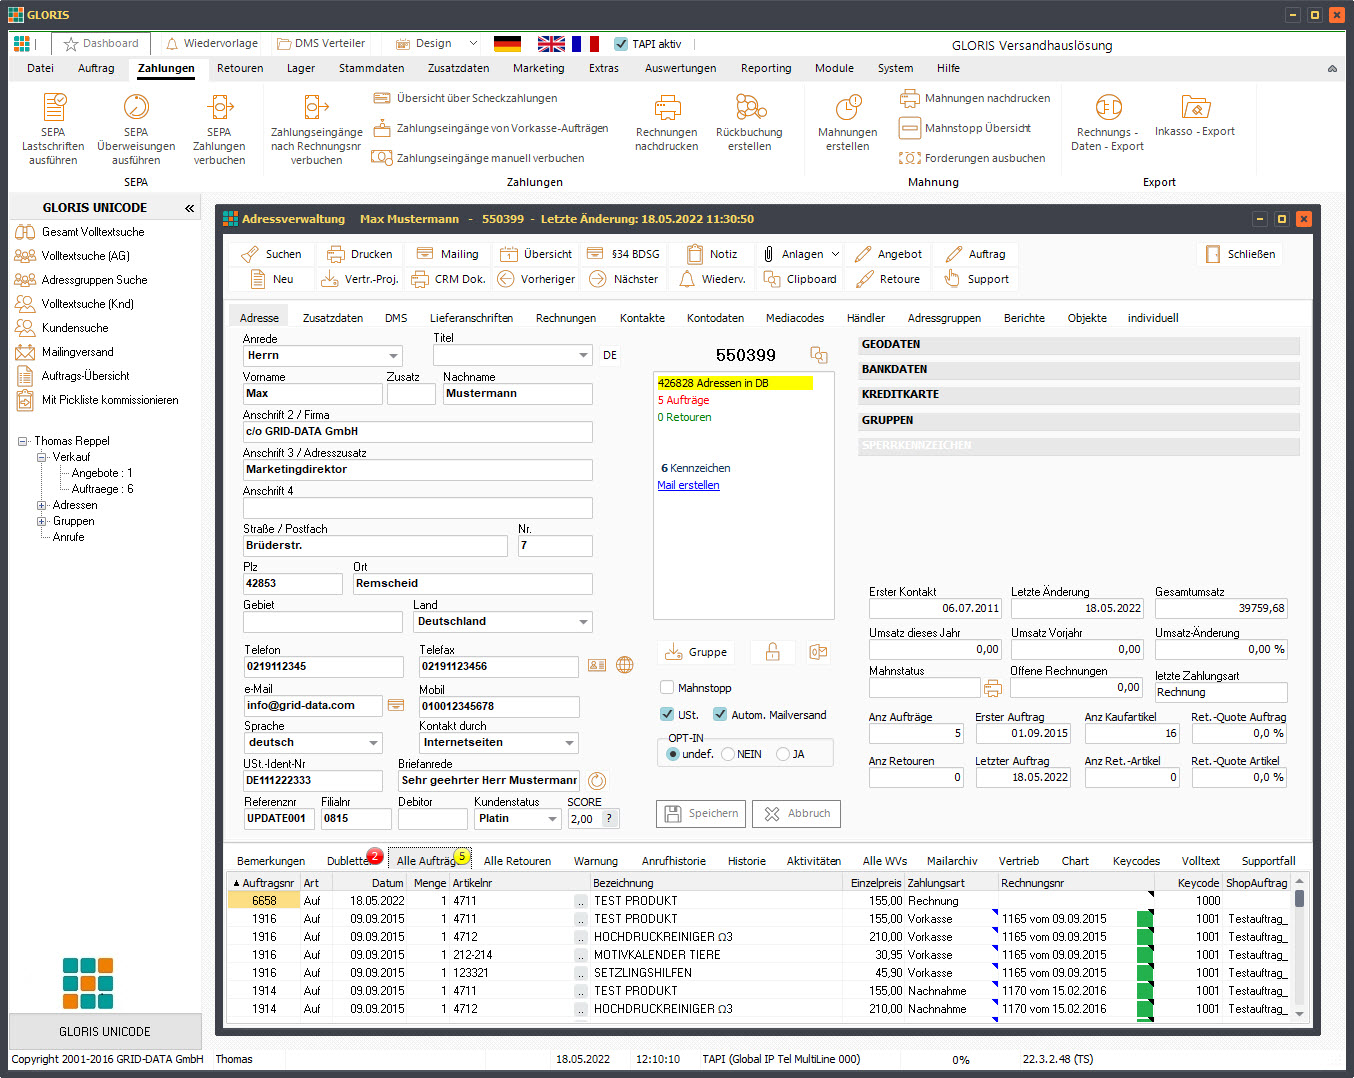Click email icon next to e-Mail field
Image resolution: width=1354 pixels, height=1078 pixels.
click(x=396, y=705)
